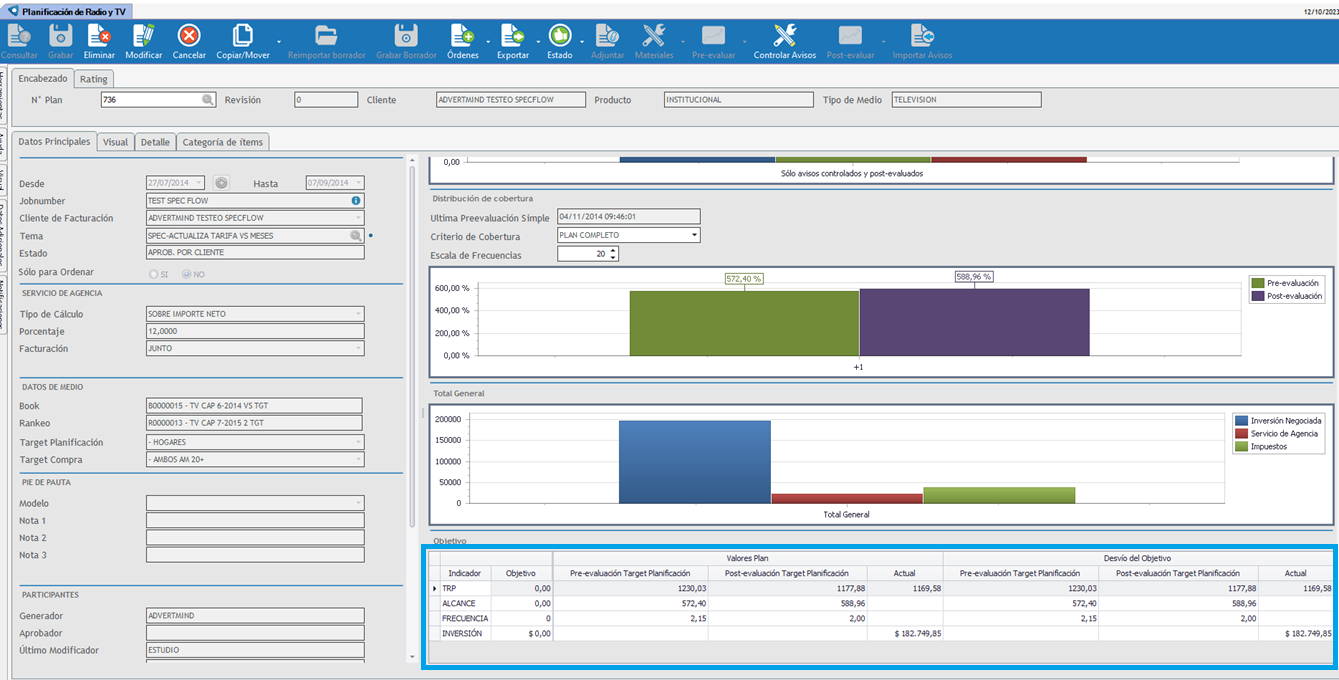Click the N° Plan input field
This screenshot has width=1339, height=680.
click(x=150, y=100)
